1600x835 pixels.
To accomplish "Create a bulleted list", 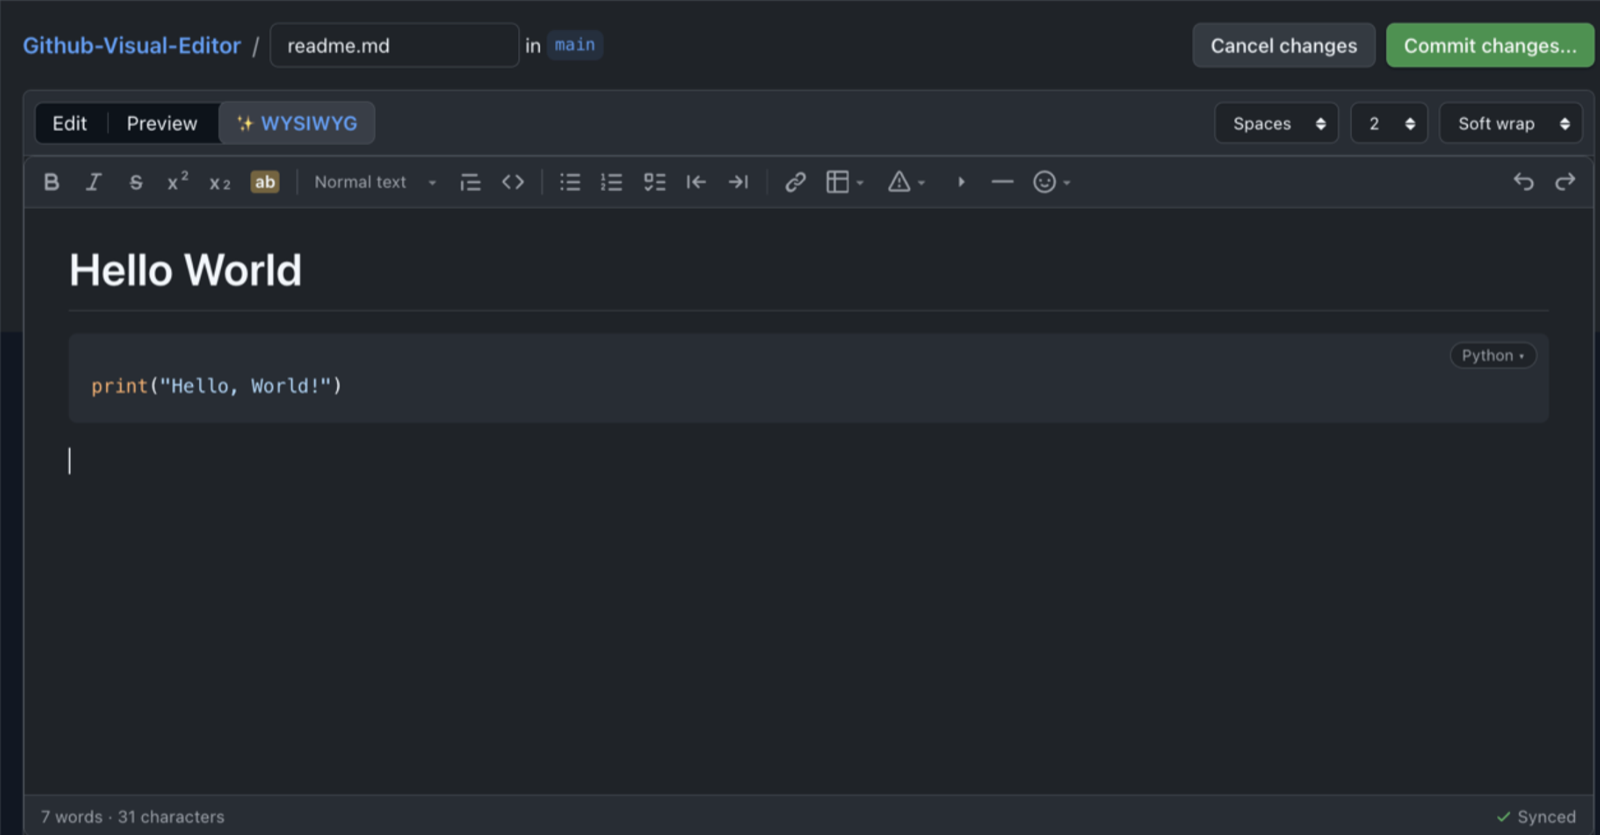I will [x=570, y=182].
